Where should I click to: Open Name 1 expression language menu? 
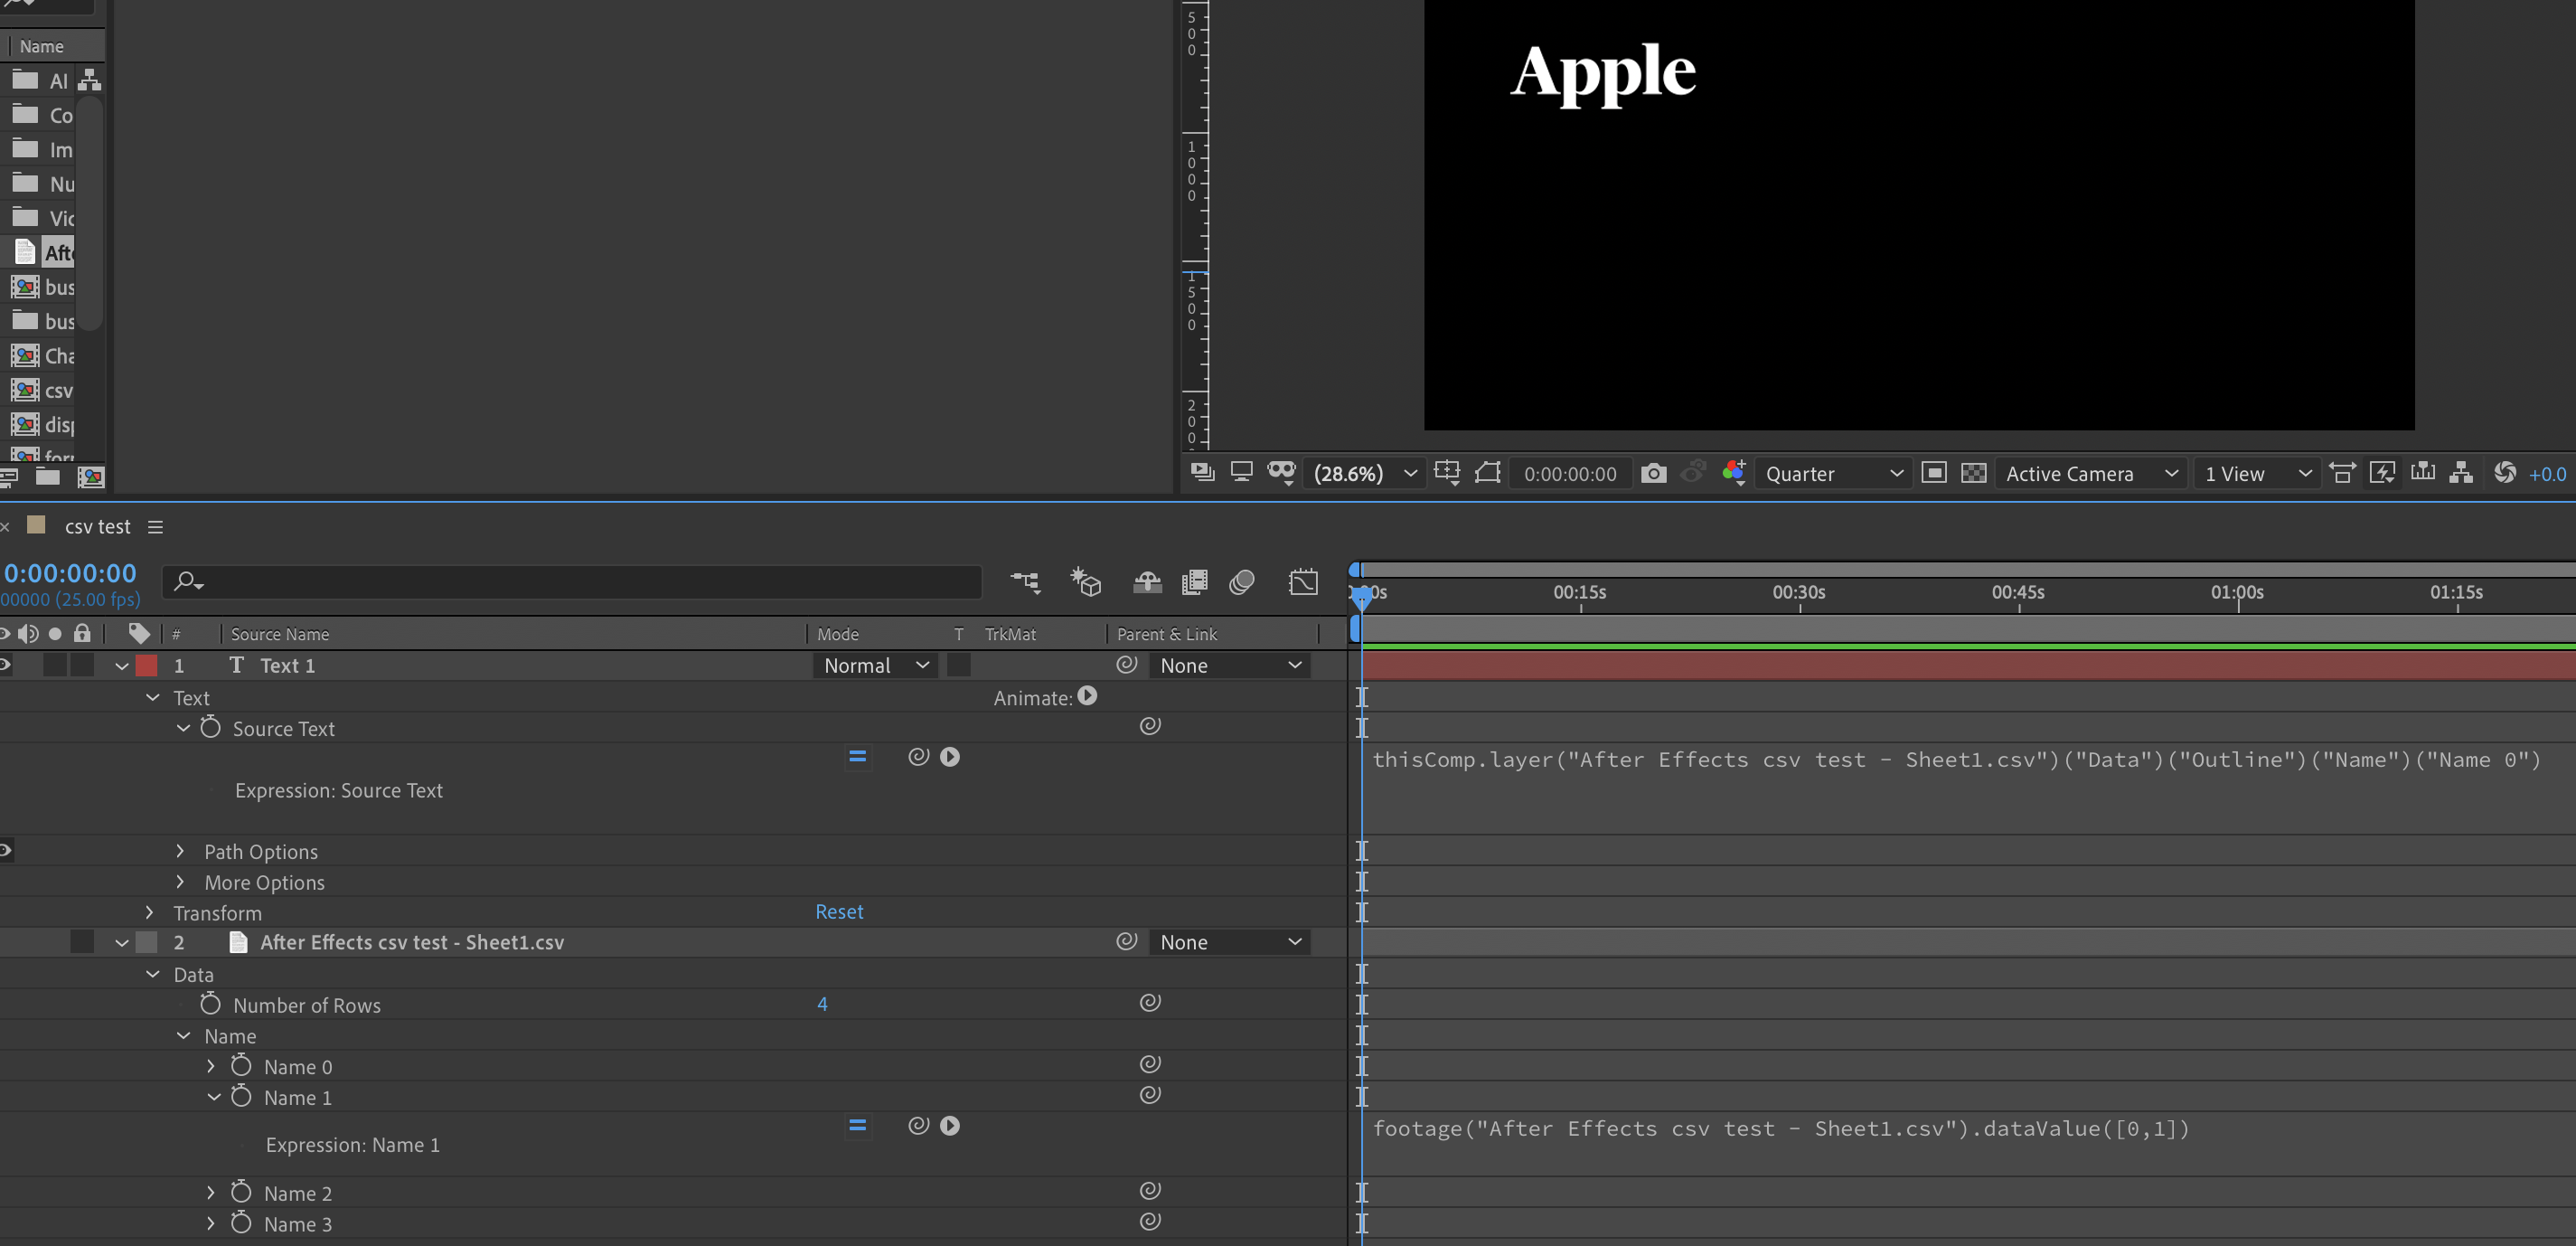coord(950,1126)
